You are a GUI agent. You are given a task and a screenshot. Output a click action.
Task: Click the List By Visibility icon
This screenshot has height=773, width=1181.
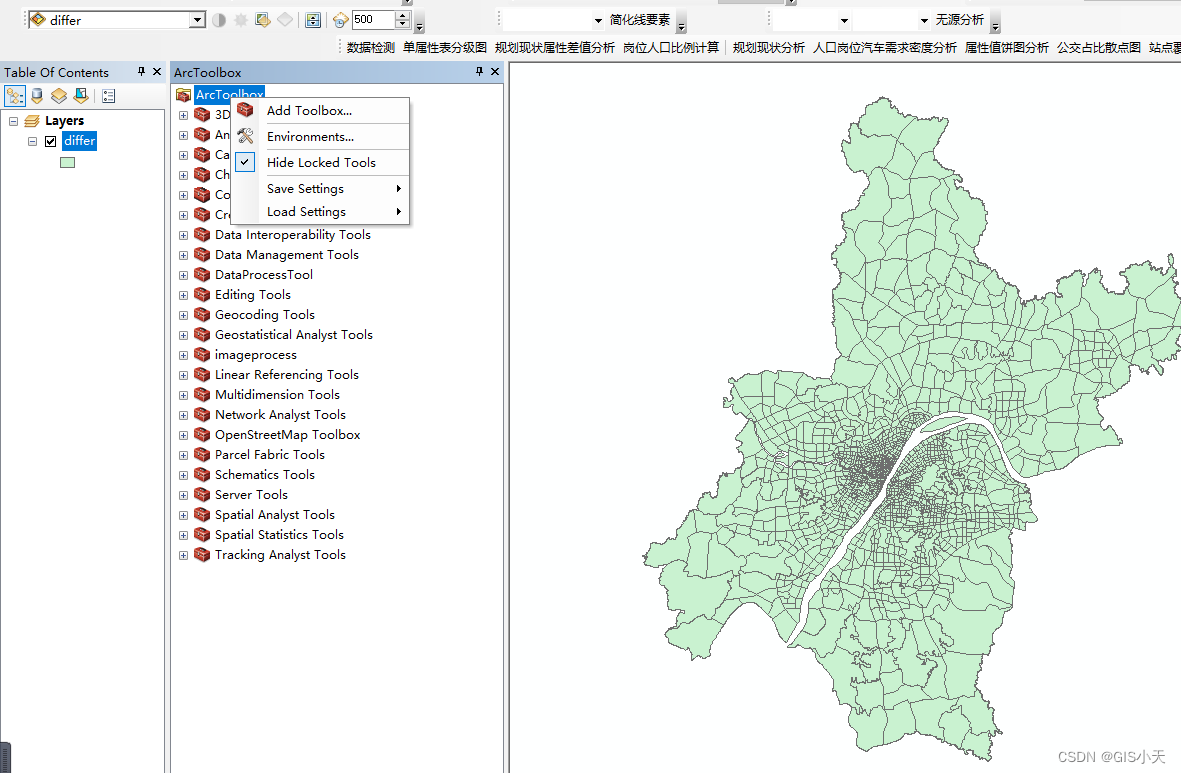pos(58,95)
